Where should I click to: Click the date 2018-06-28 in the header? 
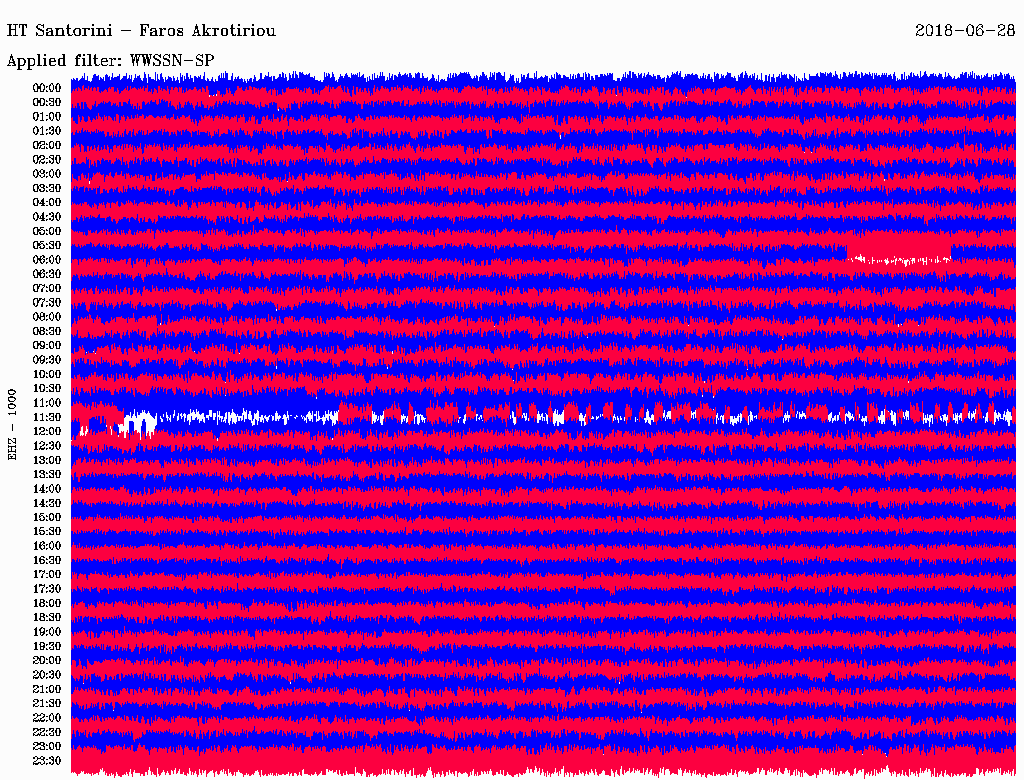[965, 31]
